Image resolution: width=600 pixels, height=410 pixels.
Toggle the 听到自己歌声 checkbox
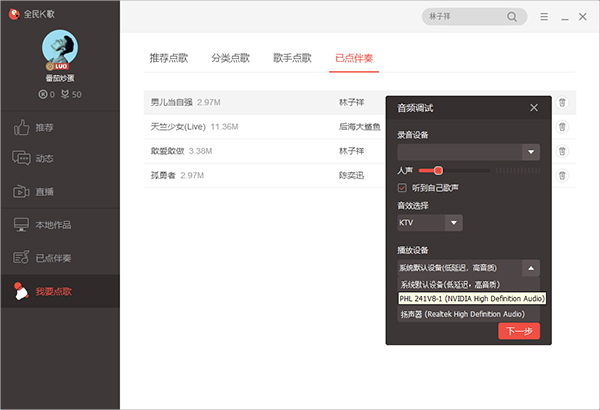coord(403,187)
